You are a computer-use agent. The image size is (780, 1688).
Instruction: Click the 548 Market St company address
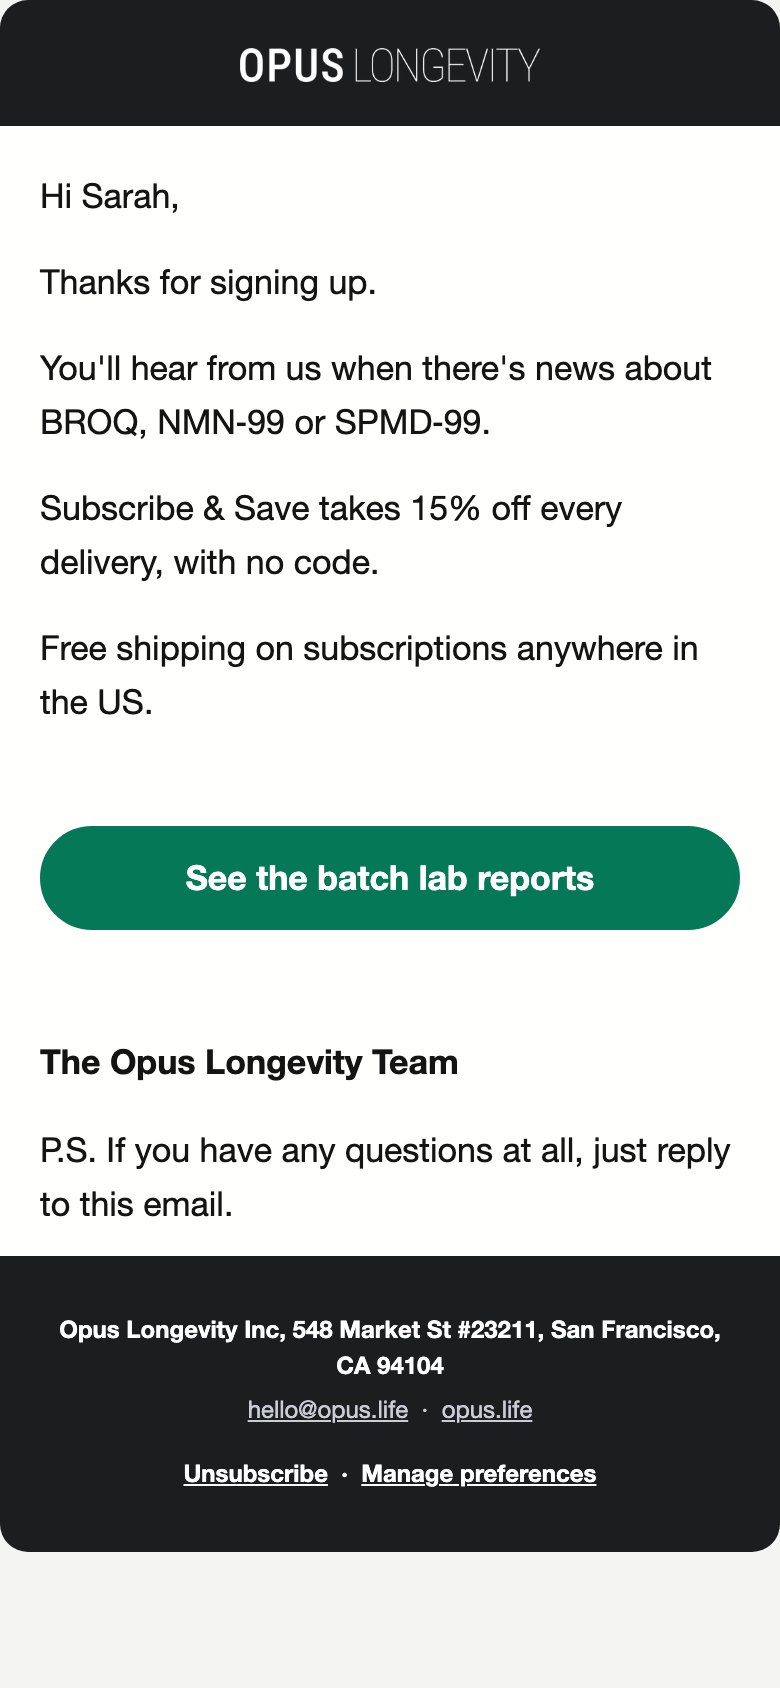pos(390,1347)
